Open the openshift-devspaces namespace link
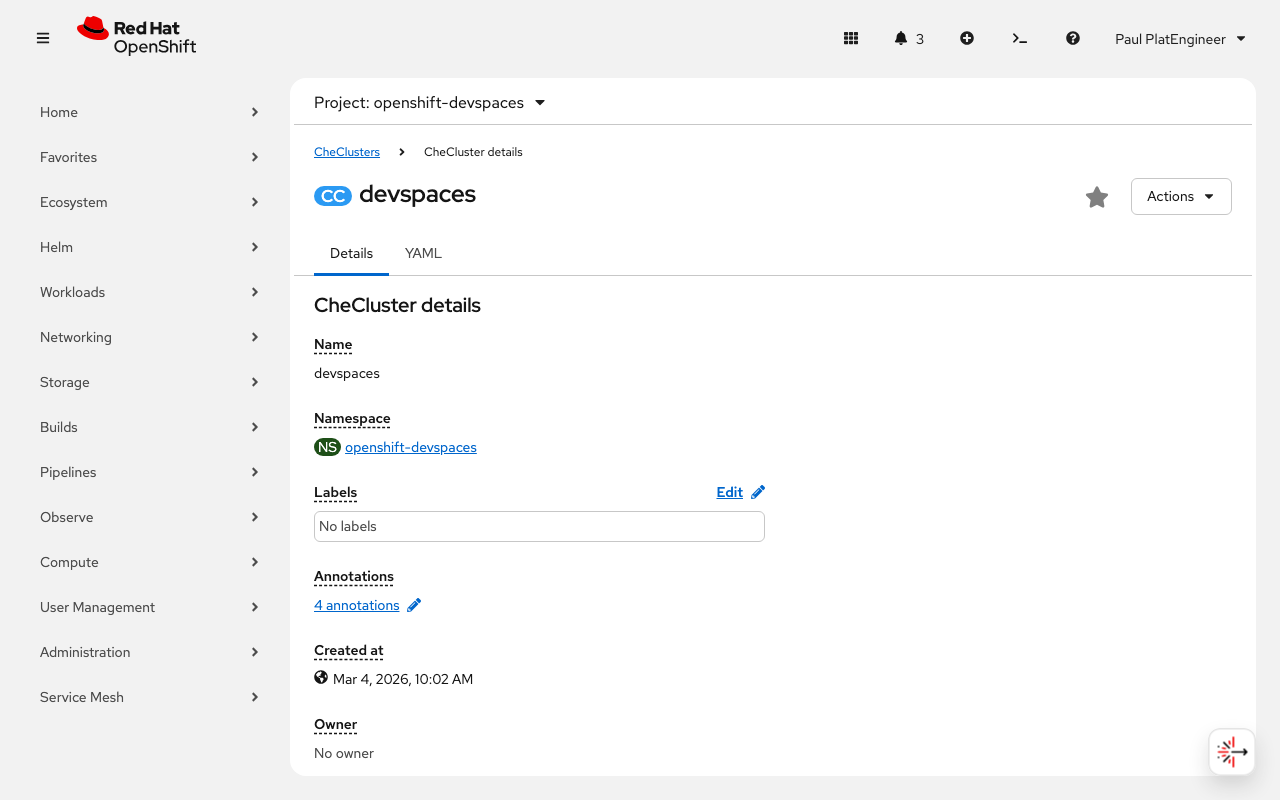The width and height of the screenshot is (1280, 800). pos(410,447)
